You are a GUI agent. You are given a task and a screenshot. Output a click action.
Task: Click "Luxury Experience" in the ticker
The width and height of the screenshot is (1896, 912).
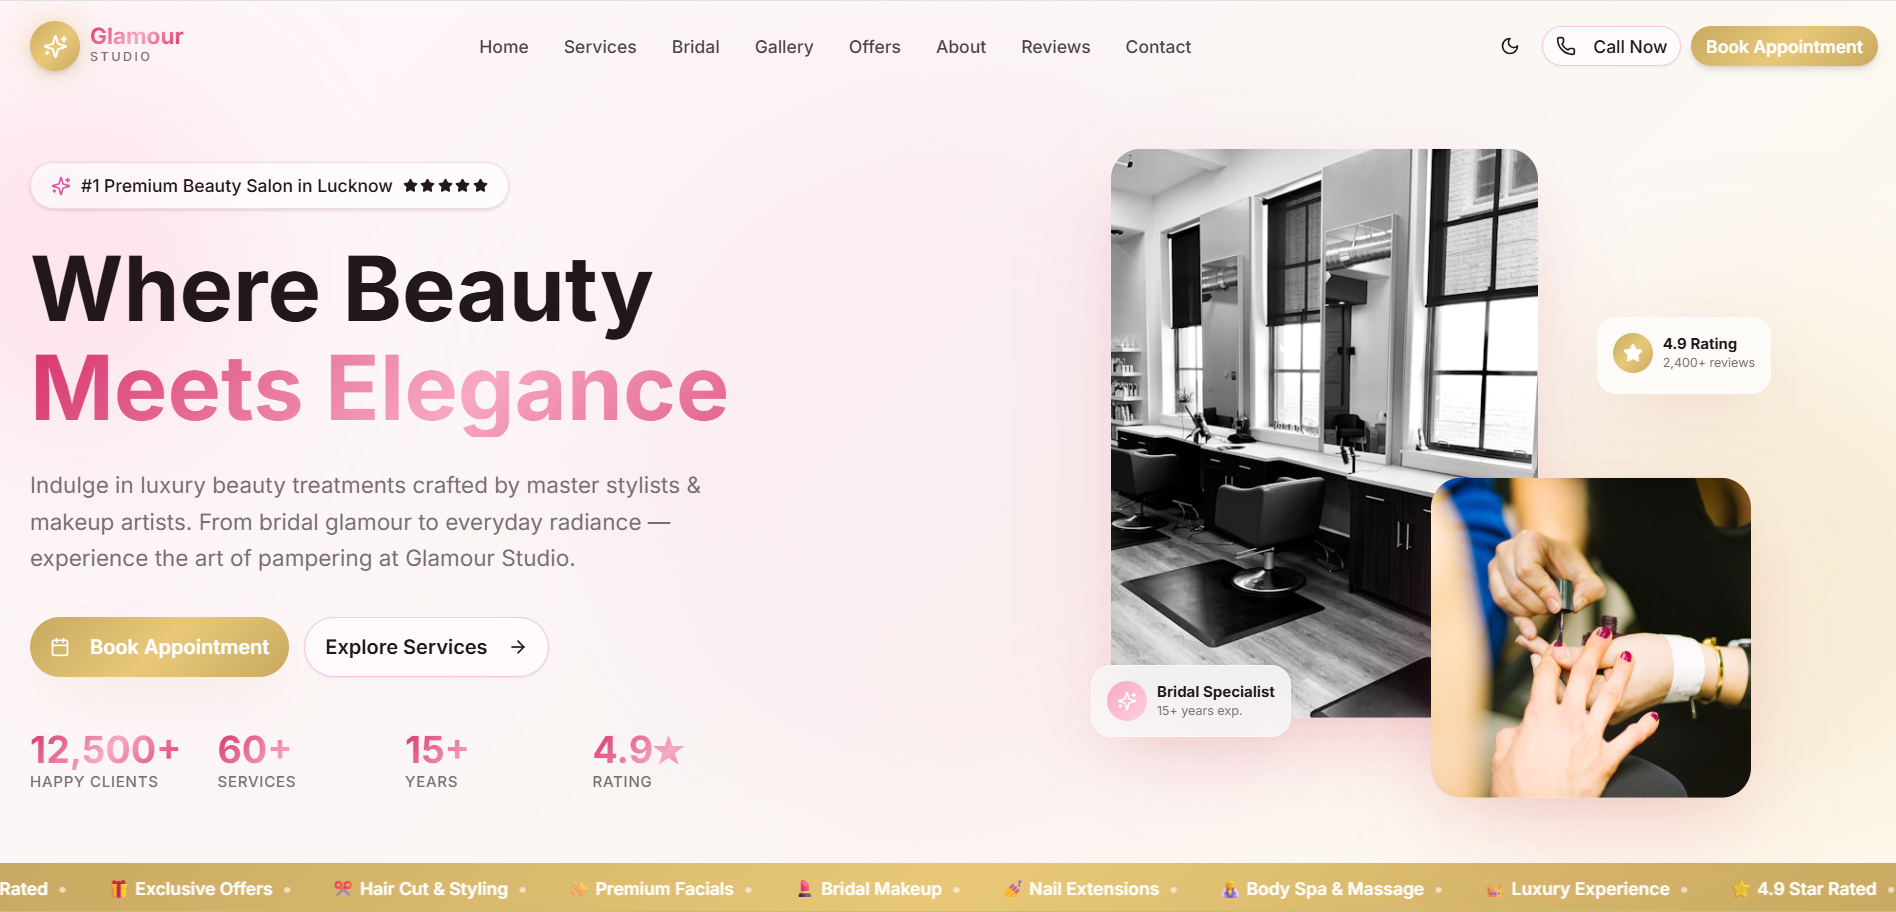pos(1590,889)
